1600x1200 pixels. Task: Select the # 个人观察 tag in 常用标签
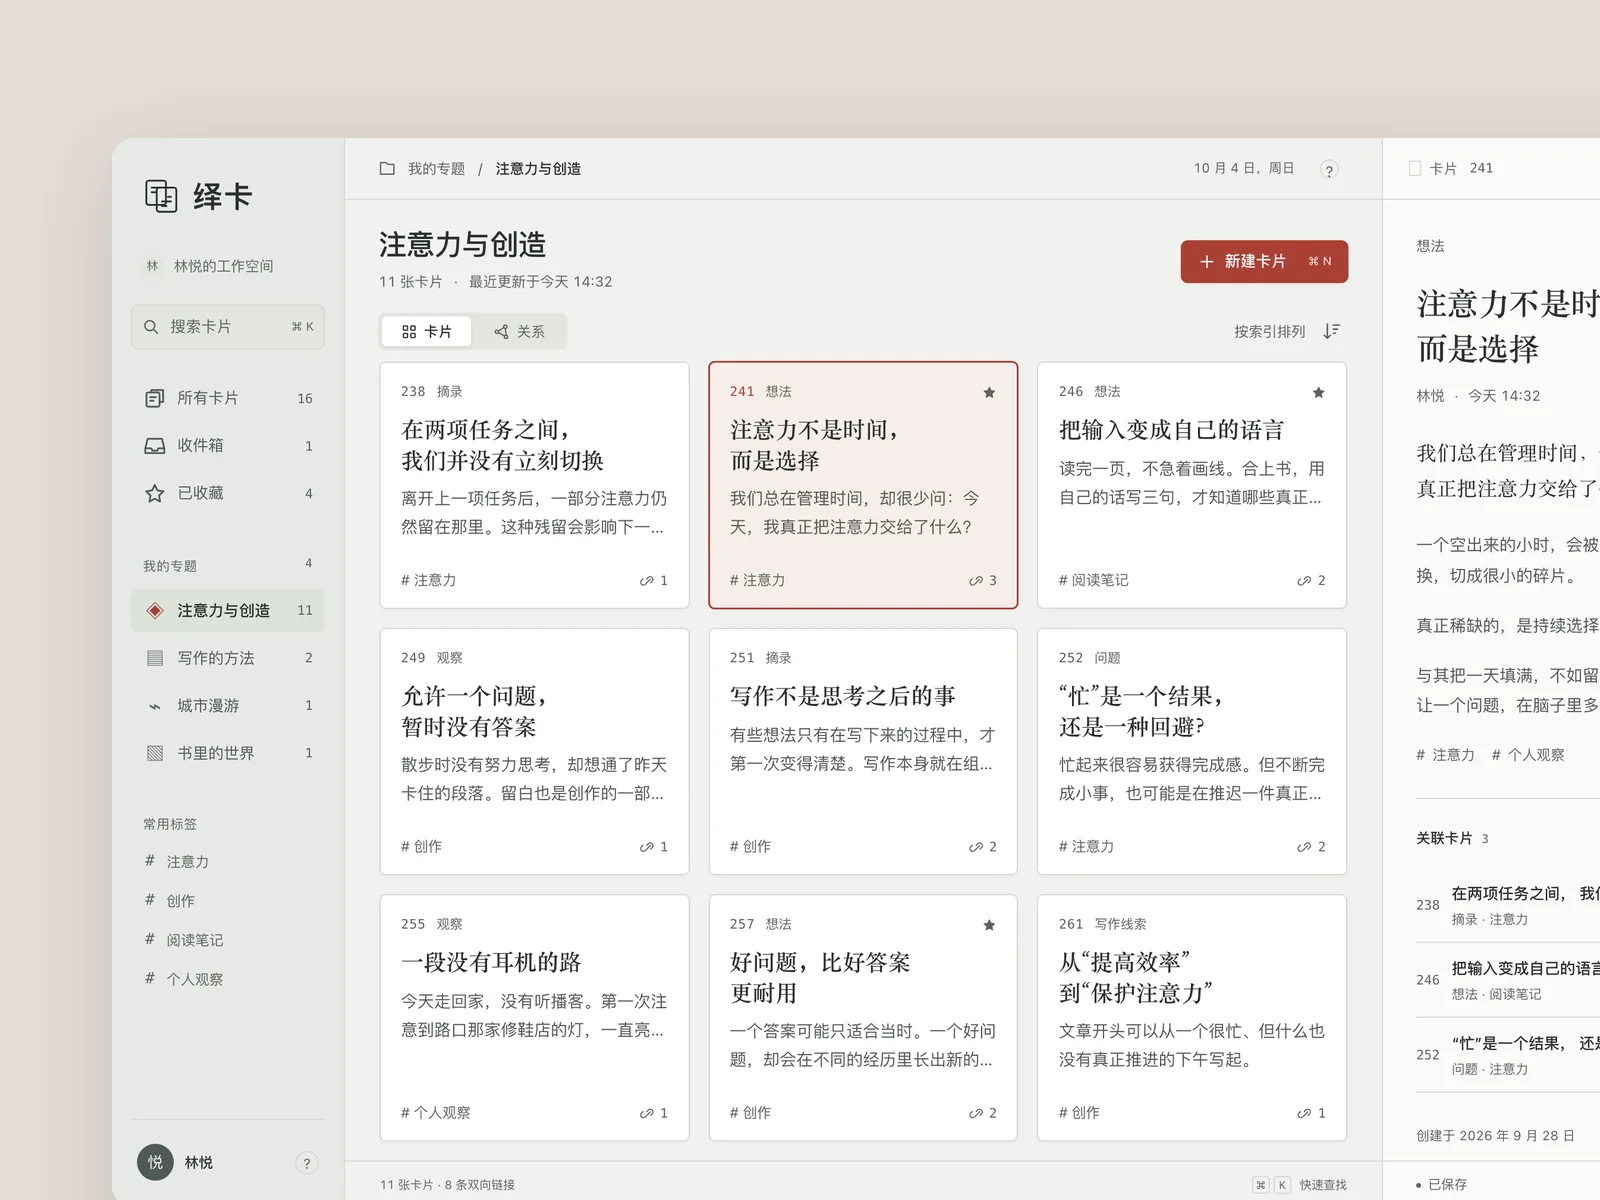(184, 979)
